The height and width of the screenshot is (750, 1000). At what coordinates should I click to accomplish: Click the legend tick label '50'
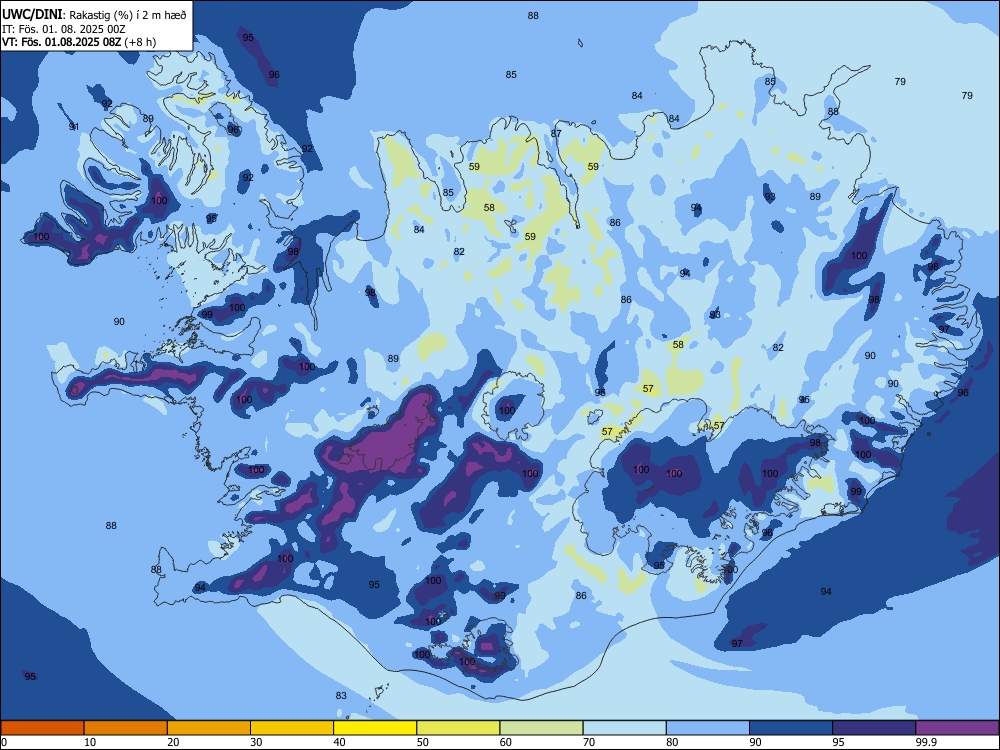point(423,742)
